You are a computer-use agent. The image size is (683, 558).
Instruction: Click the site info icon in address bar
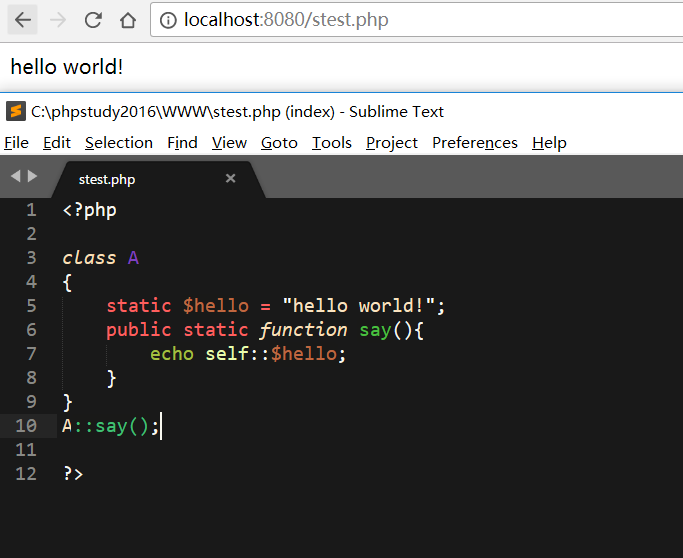(169, 20)
